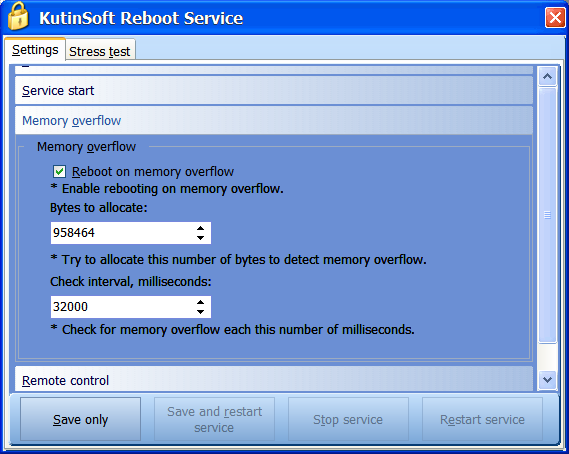The image size is (569, 454).
Task: Select the Settings tab
Action: pyautogui.click(x=35, y=50)
